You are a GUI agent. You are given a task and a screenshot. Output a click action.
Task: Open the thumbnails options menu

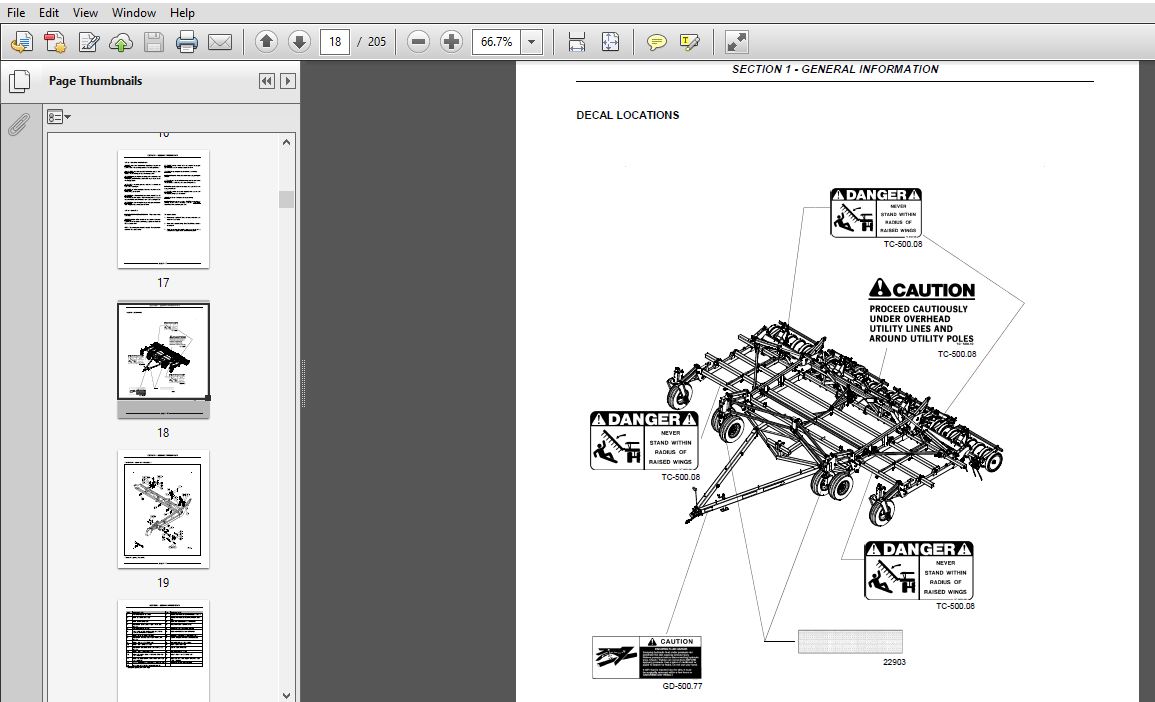click(x=59, y=117)
